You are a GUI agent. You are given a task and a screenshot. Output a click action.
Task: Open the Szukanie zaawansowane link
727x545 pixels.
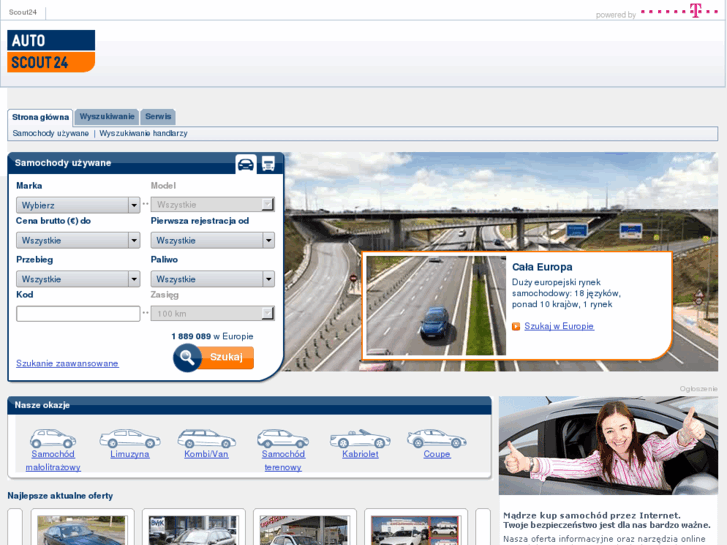tap(67, 363)
